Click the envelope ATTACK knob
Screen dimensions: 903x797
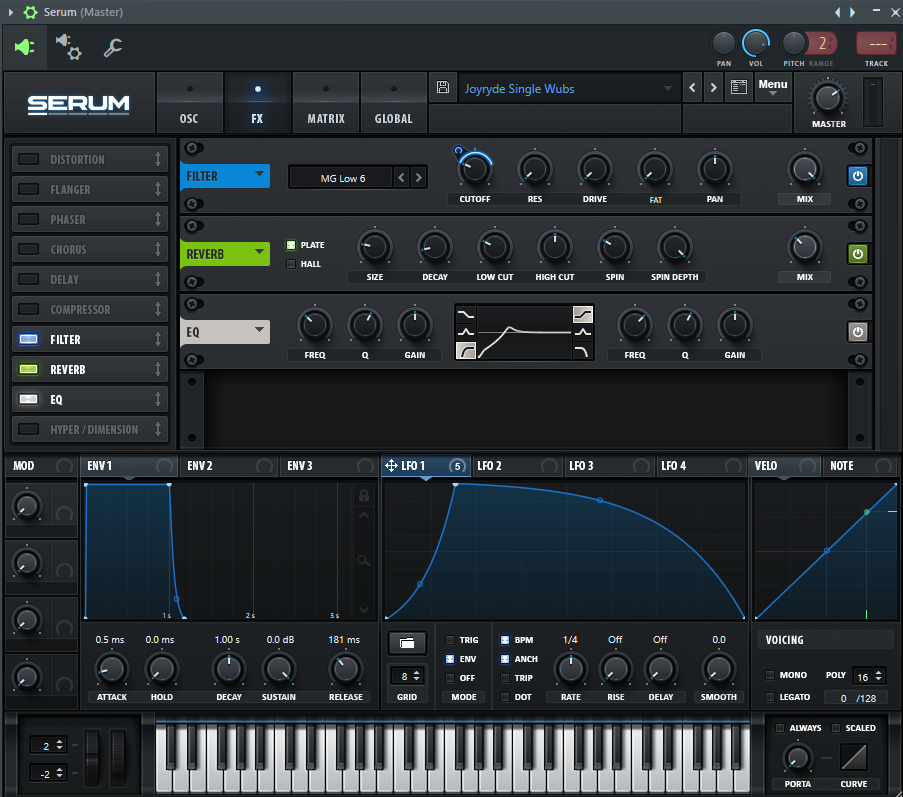pos(111,669)
